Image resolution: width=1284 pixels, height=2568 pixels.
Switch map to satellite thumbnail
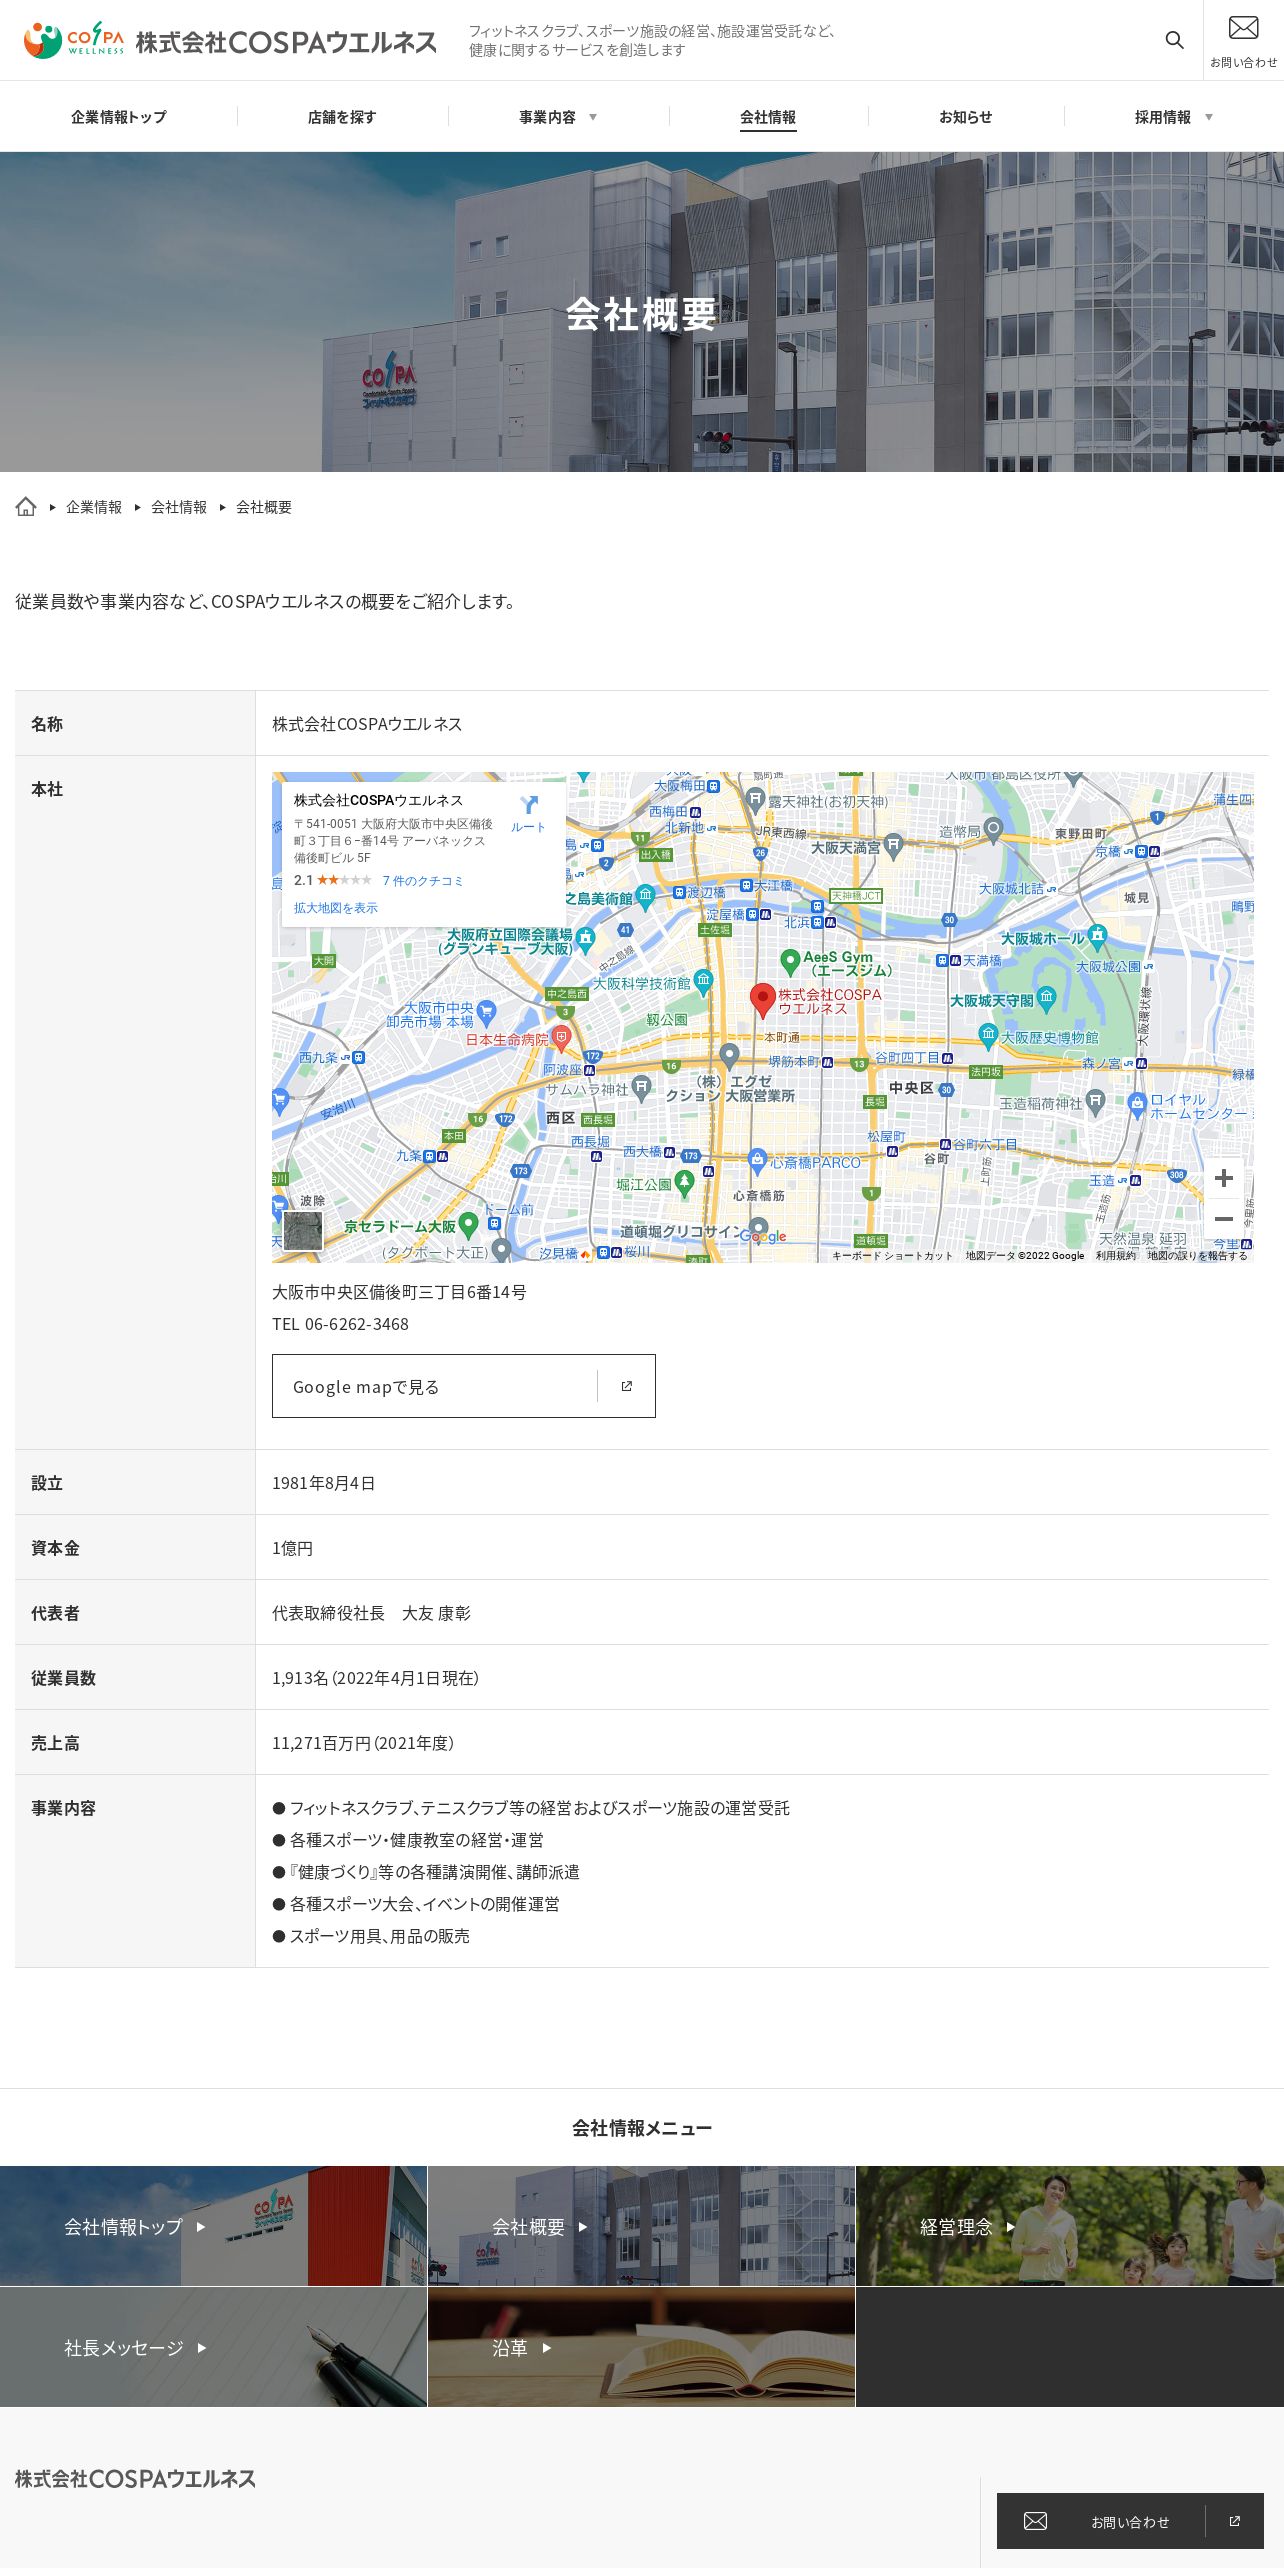point(303,1231)
